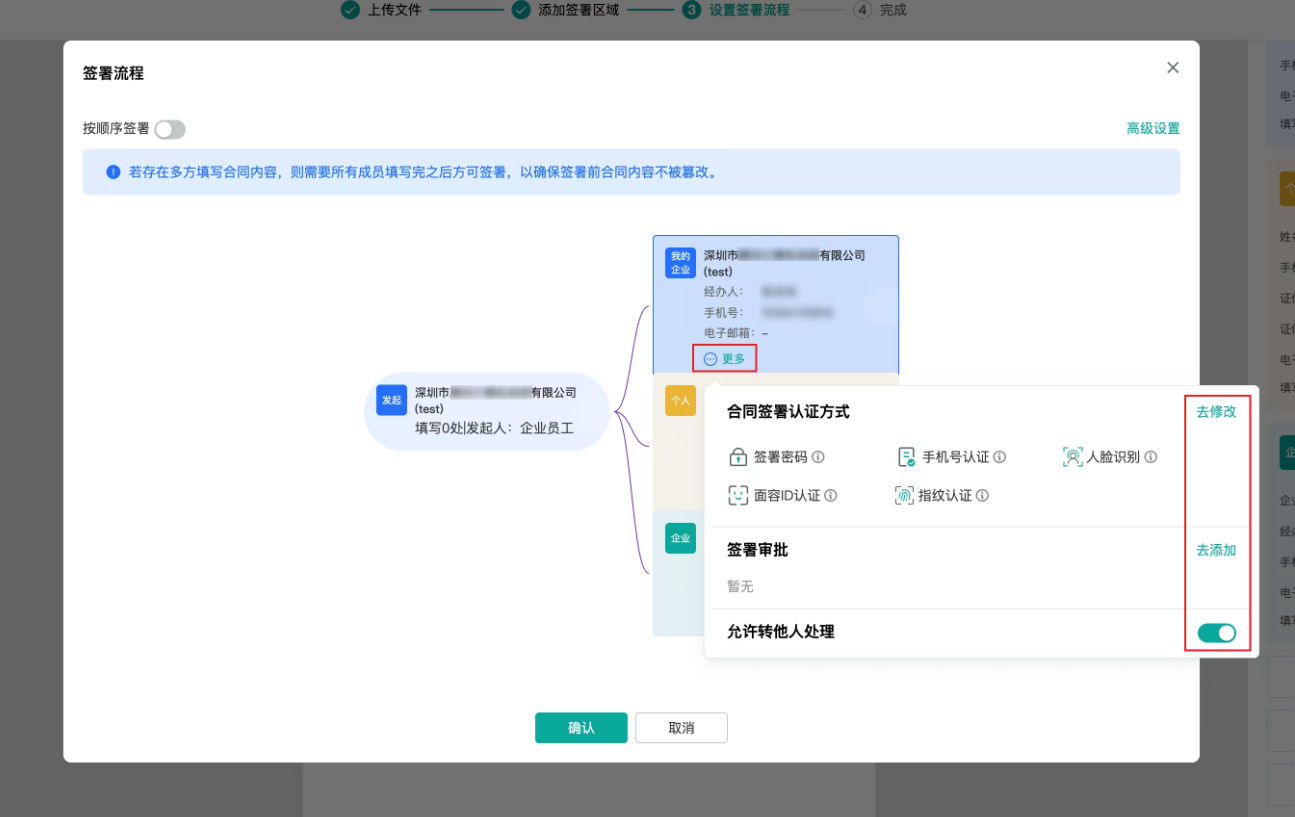Image resolution: width=1295 pixels, height=817 pixels.
Task: Click 去添加 under 签署审批
Action: [1215, 550]
